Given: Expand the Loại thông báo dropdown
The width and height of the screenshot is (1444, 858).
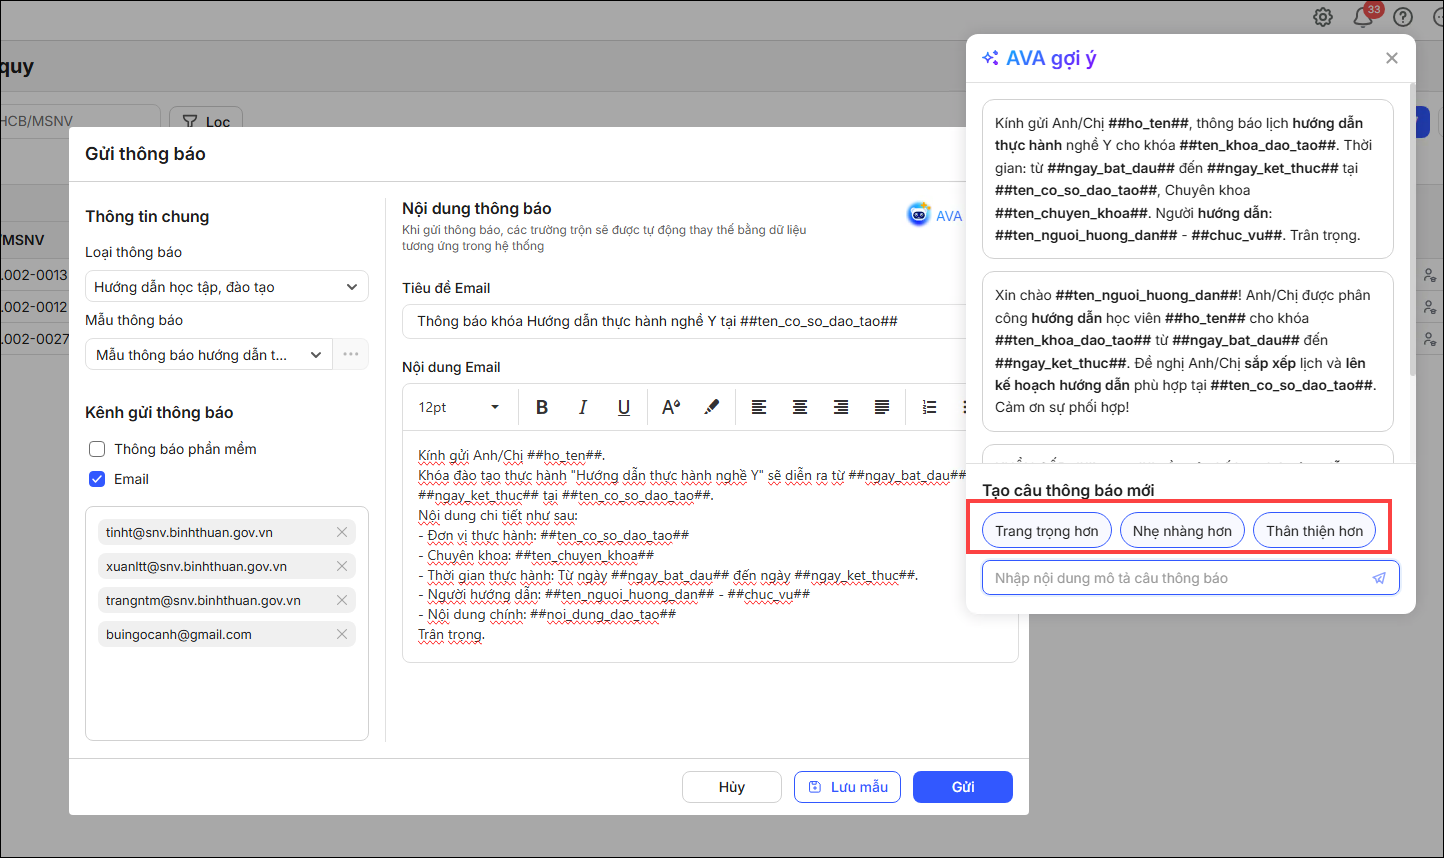Looking at the screenshot, I should click(x=227, y=287).
